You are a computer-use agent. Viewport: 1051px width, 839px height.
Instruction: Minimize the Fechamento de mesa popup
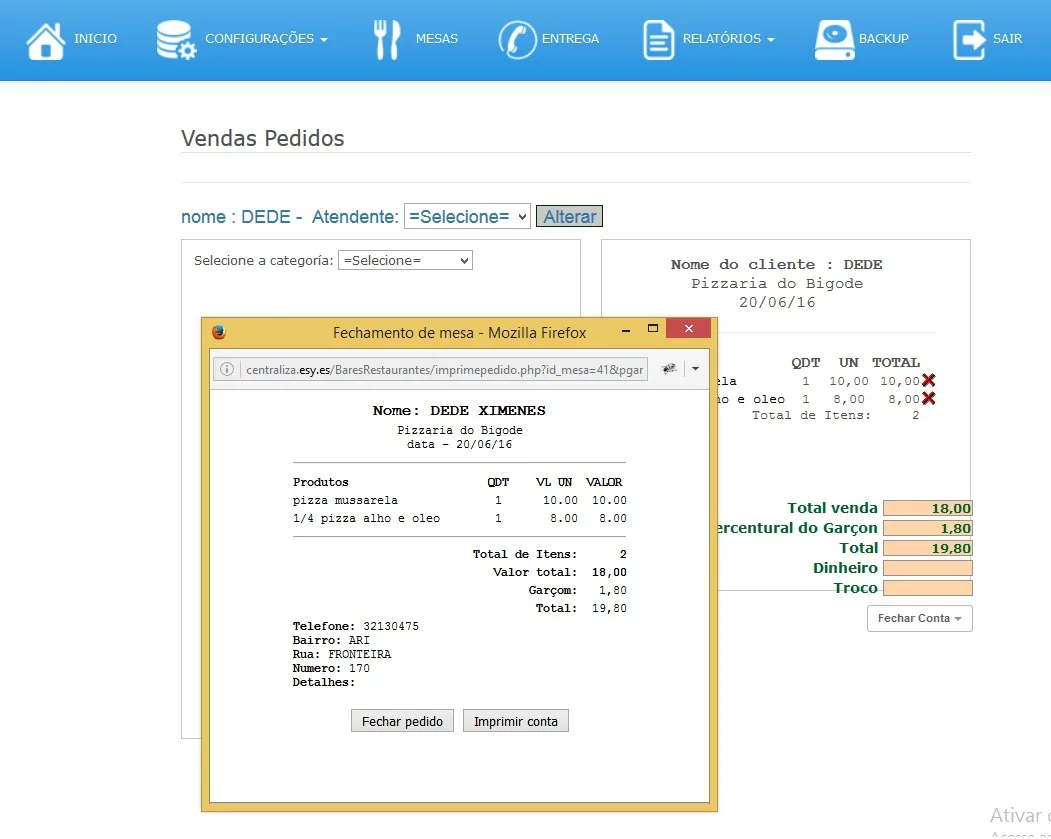[x=626, y=330]
